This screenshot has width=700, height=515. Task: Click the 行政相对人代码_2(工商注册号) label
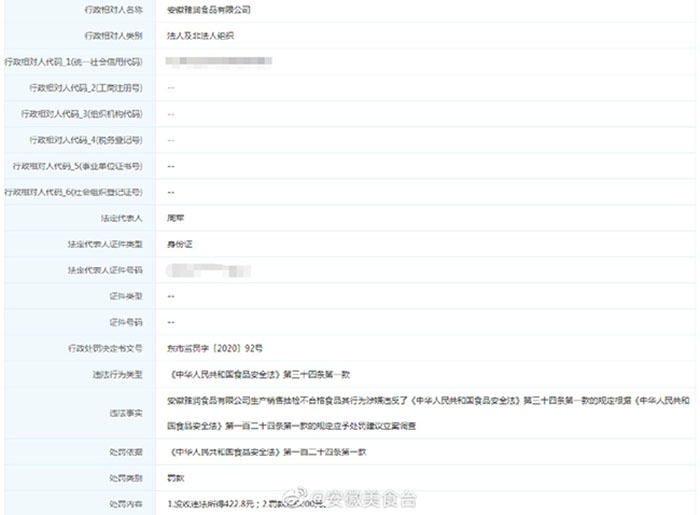[86, 88]
